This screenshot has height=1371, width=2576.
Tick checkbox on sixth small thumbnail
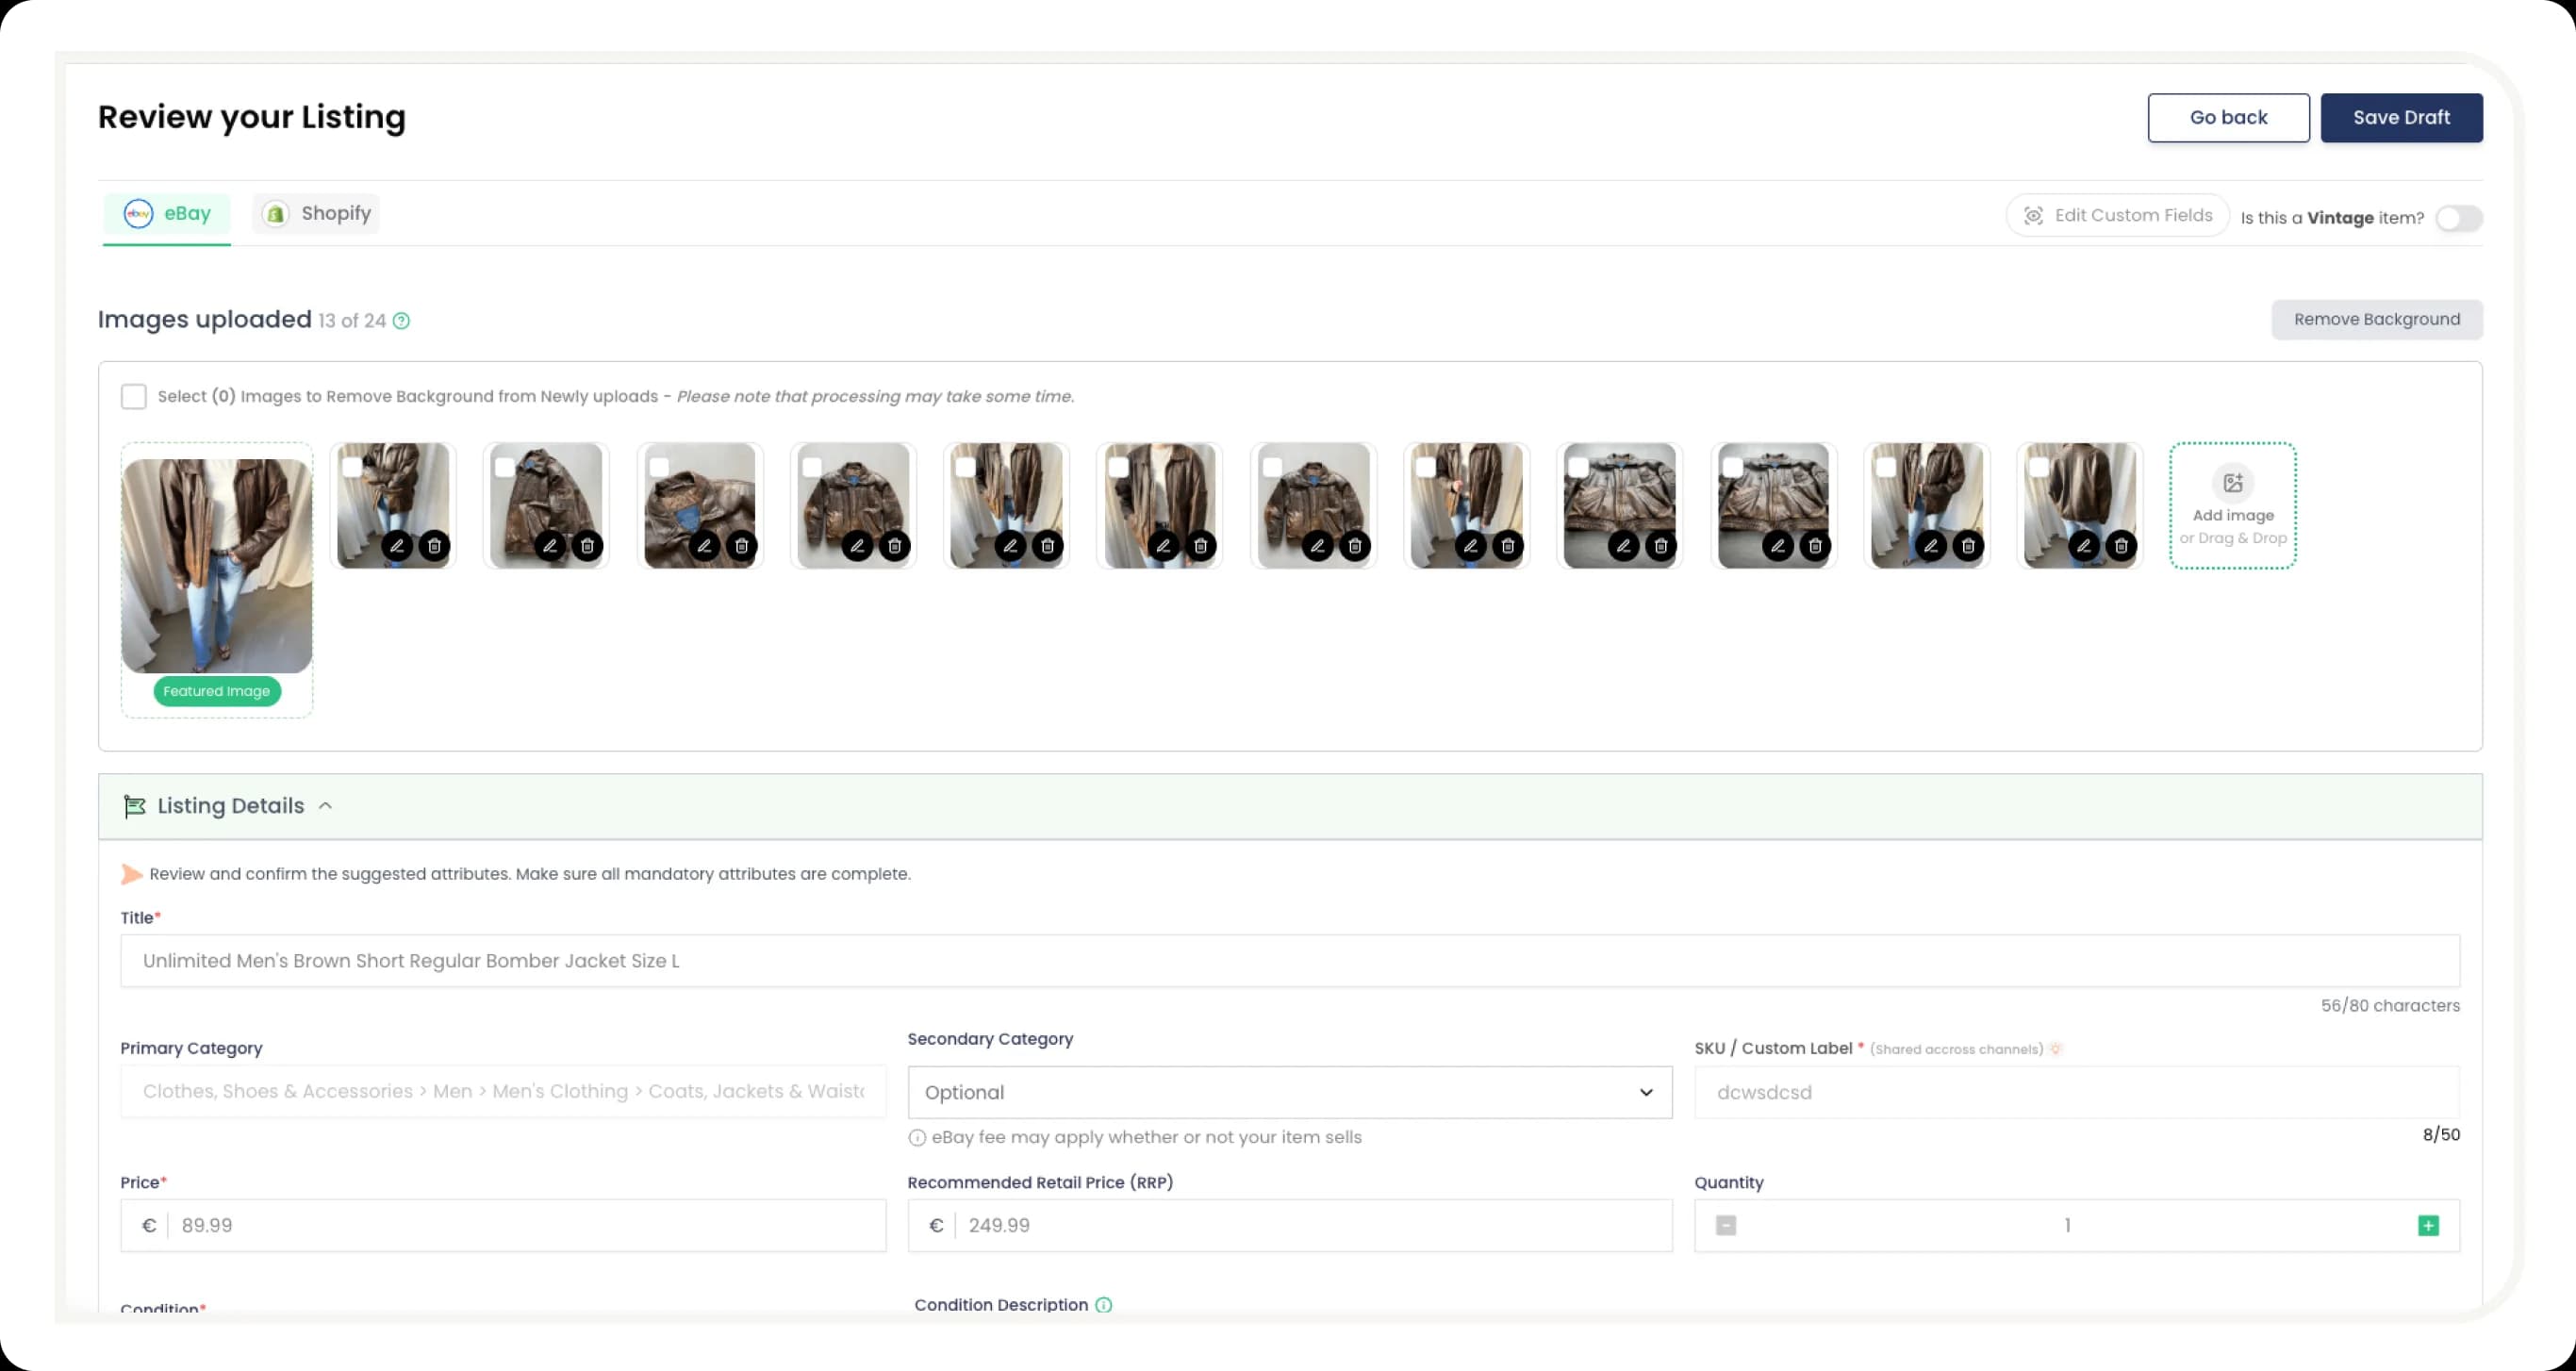click(1118, 467)
